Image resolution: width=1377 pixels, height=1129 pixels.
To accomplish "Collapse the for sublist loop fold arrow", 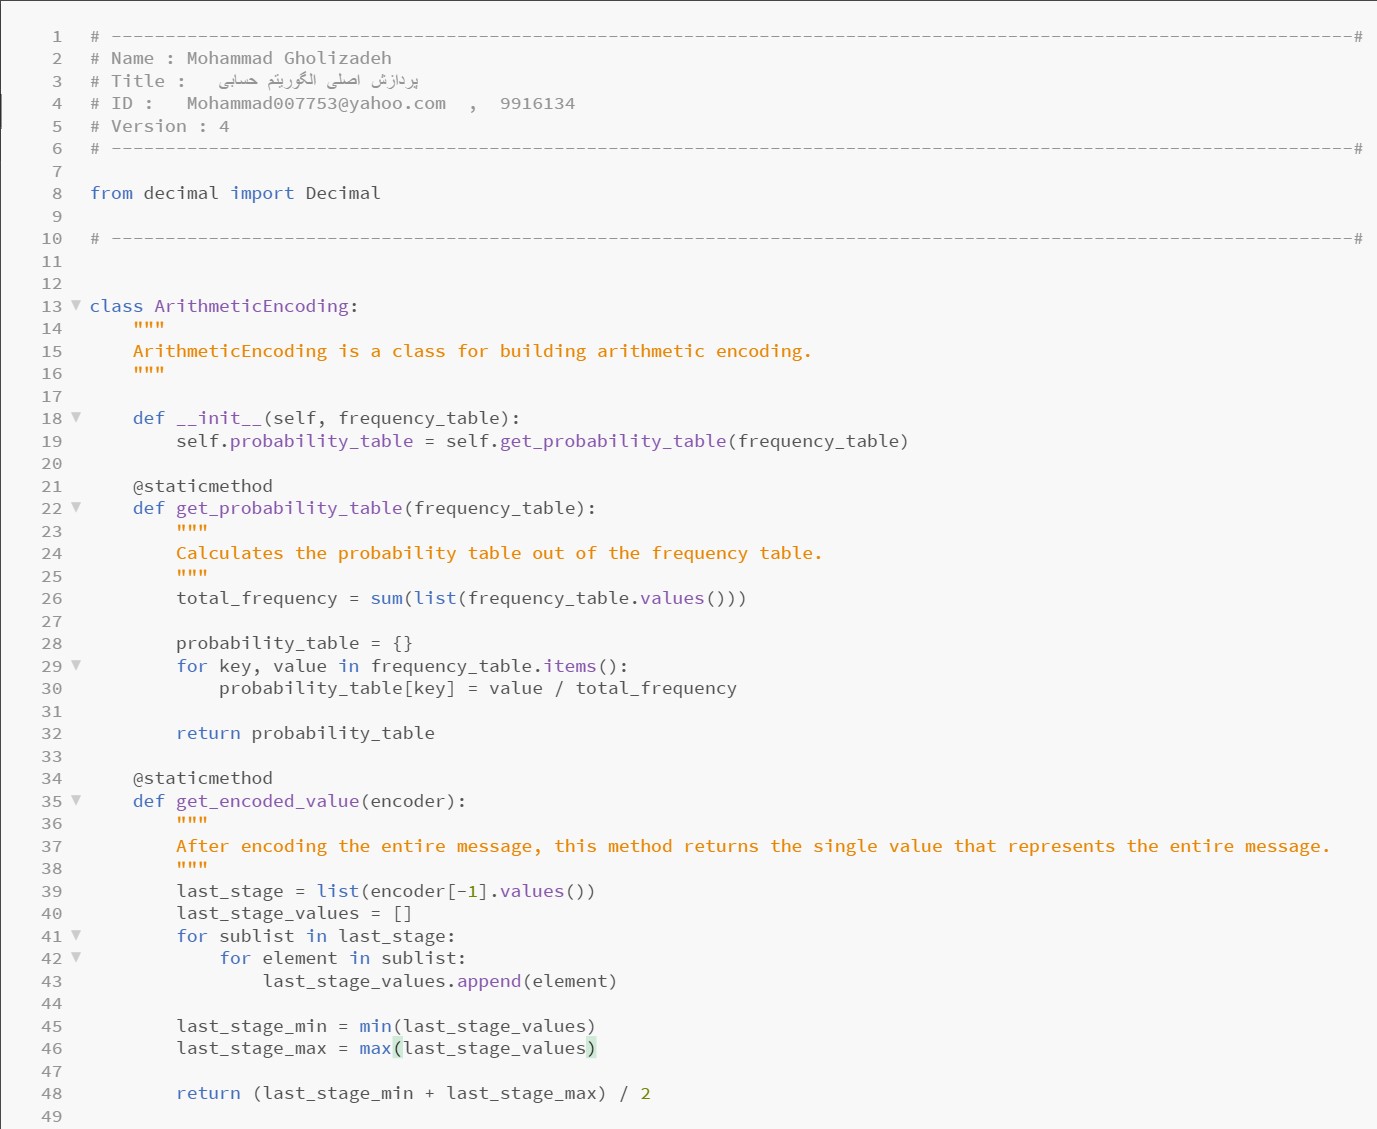I will 76,935.
